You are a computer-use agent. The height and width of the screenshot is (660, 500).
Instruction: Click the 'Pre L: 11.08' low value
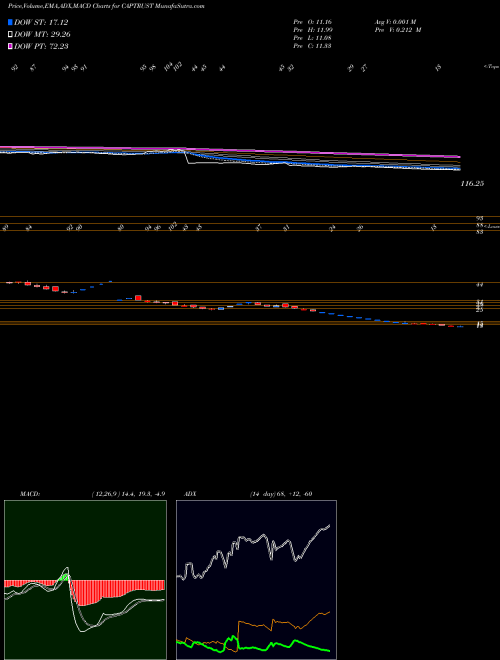[314, 38]
